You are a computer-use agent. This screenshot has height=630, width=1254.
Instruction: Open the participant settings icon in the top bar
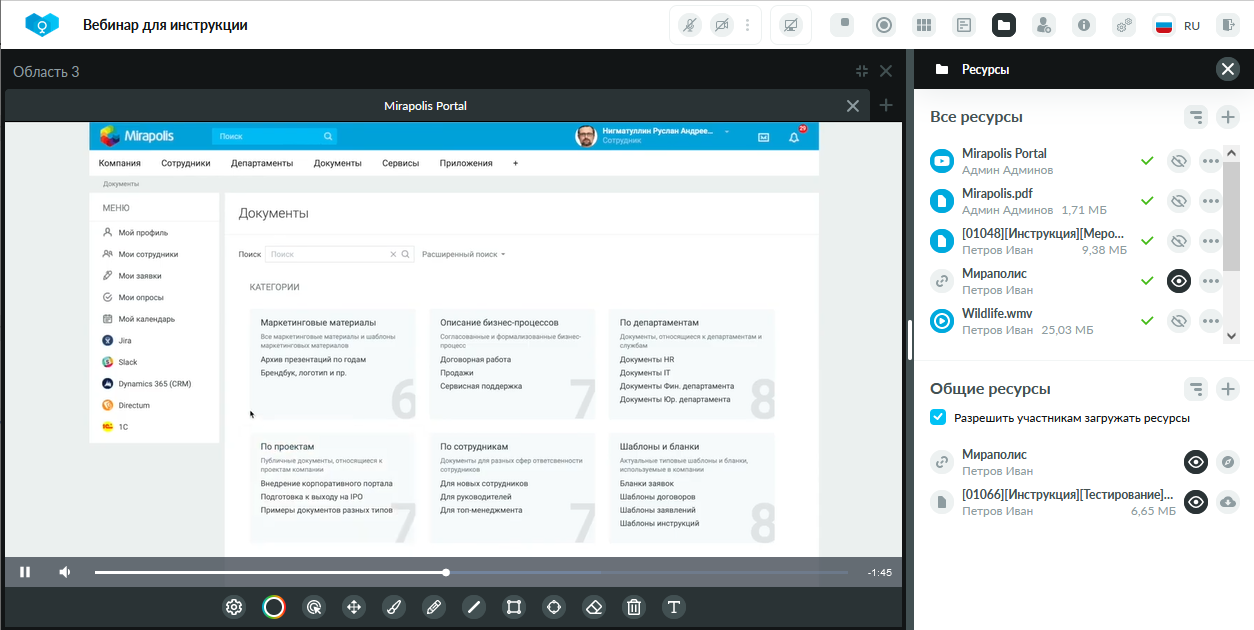tap(1044, 25)
